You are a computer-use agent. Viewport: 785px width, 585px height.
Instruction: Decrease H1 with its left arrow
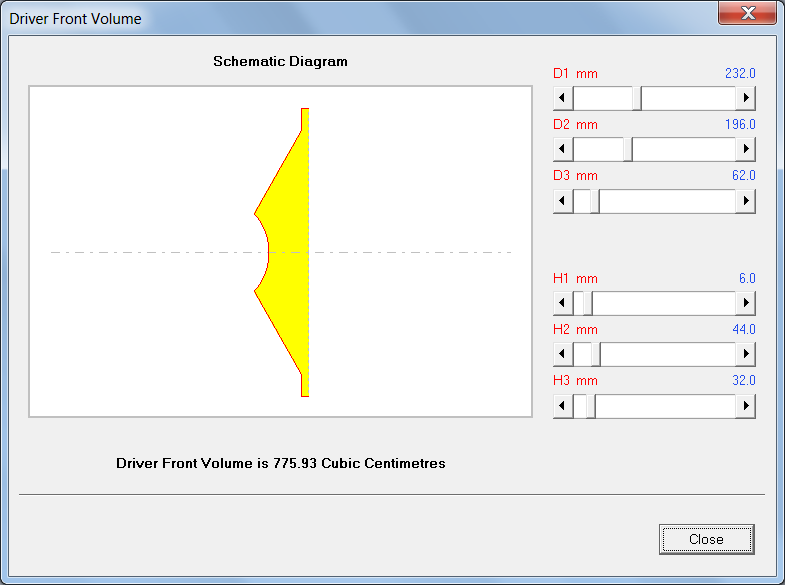pos(563,303)
